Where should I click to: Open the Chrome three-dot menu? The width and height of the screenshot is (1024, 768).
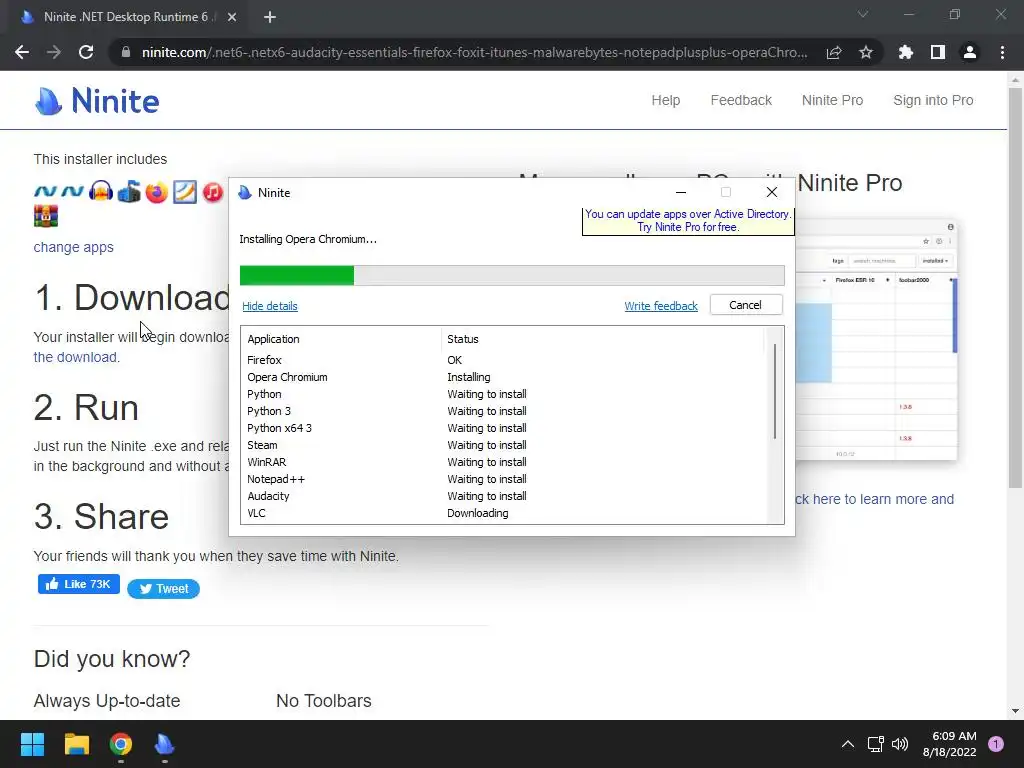[x=1002, y=52]
